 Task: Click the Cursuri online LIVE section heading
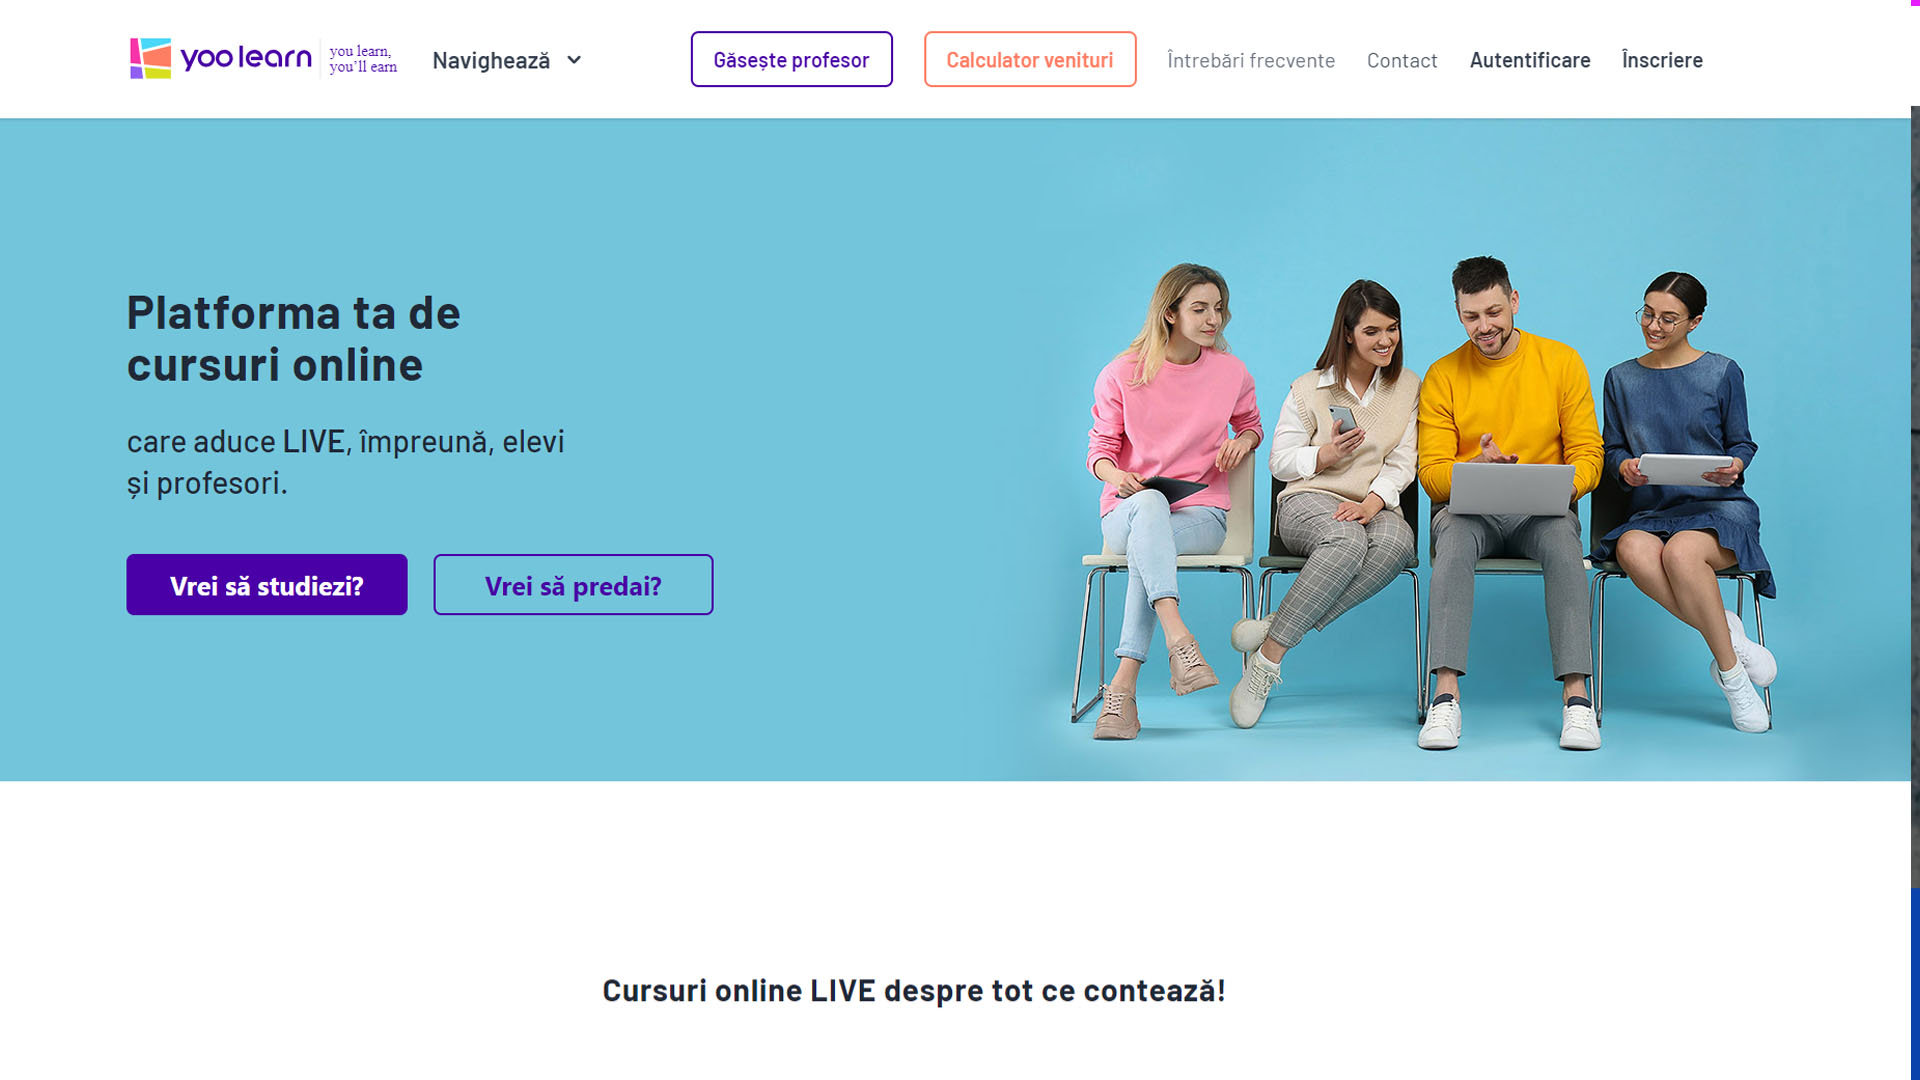pos(914,990)
